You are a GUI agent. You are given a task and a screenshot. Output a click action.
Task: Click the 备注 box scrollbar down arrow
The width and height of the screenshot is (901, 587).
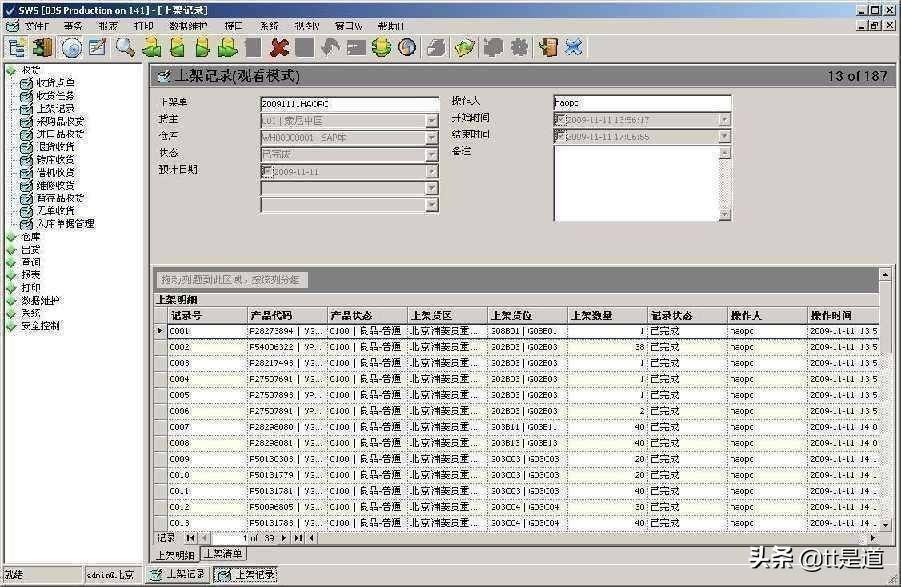pyautogui.click(x=725, y=214)
